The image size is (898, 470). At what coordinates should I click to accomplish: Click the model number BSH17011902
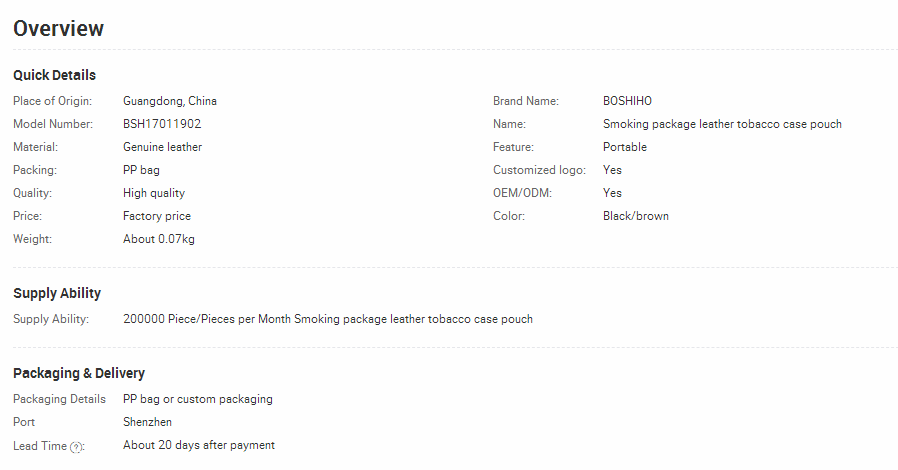point(162,124)
